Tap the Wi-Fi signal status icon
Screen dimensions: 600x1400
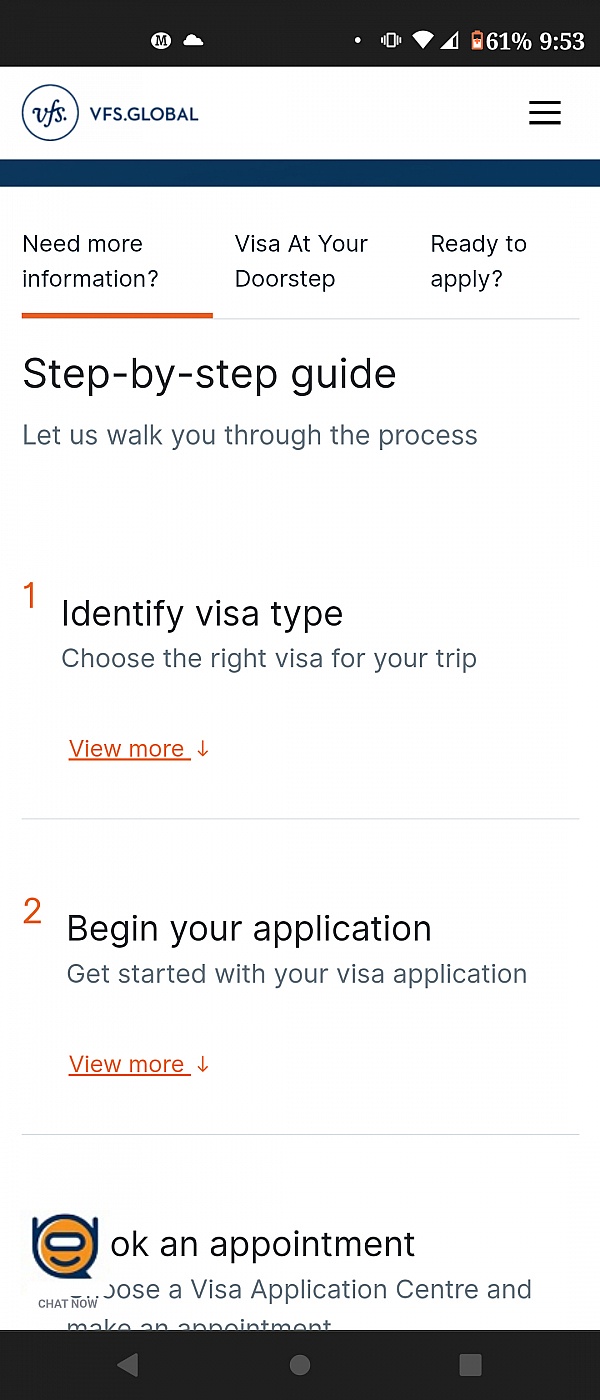(x=423, y=41)
